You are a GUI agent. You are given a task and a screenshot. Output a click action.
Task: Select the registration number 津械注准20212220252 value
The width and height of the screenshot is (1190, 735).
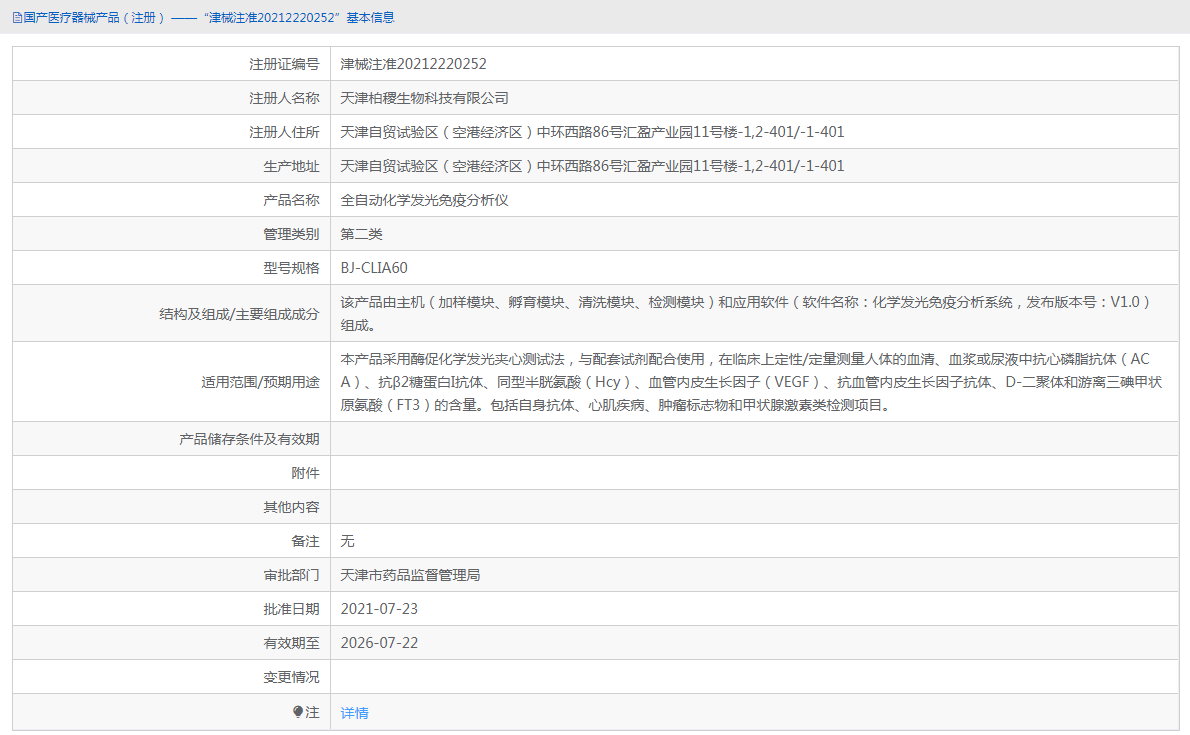click(x=412, y=63)
